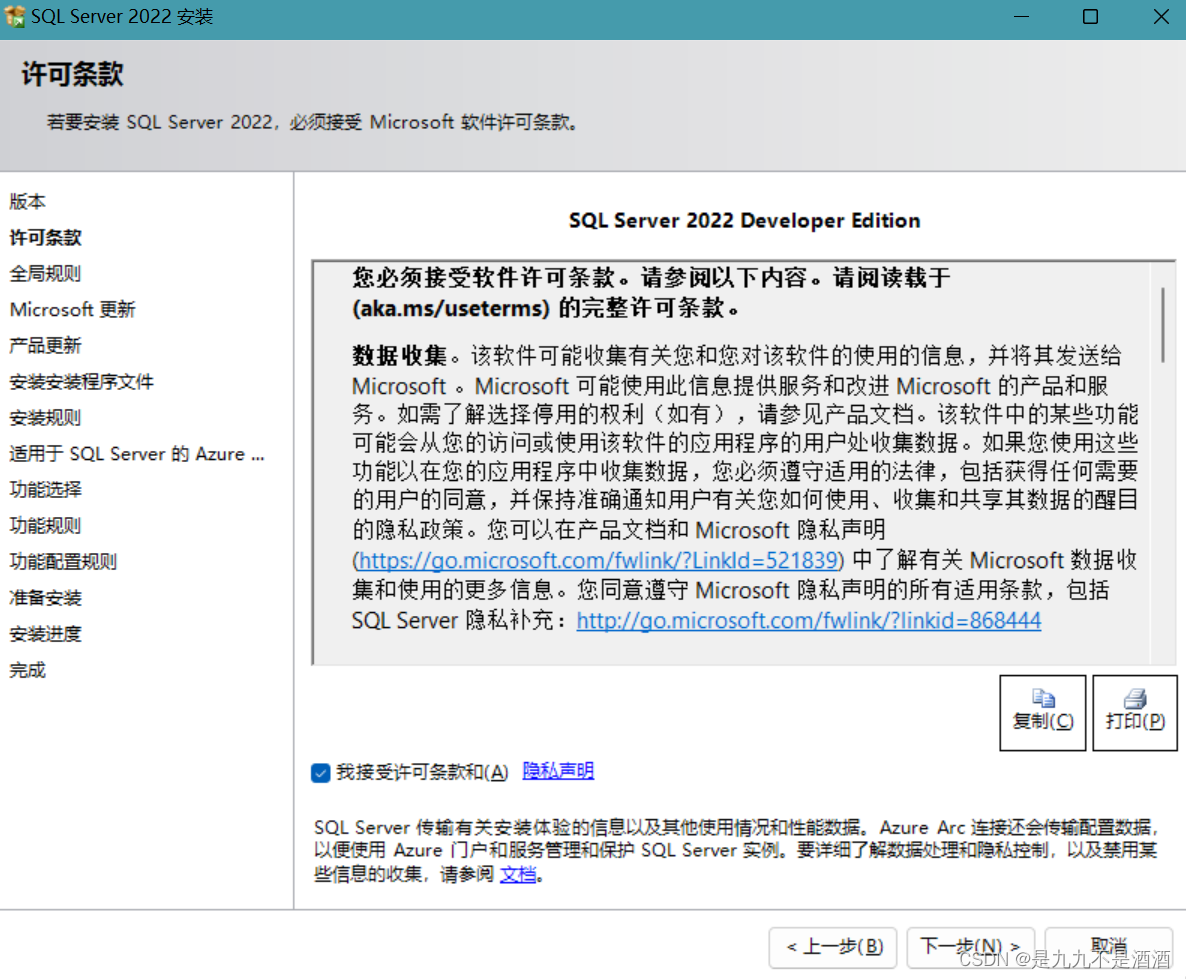Click inside the license terms text box
Viewport: 1186px width, 979px height.
[x=744, y=463]
